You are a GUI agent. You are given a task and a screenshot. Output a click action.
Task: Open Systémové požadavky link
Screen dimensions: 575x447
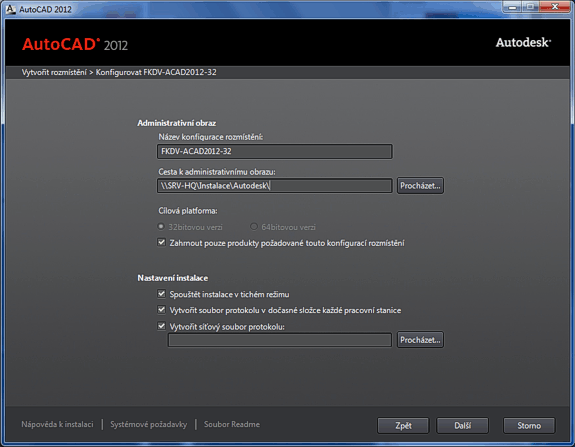(x=149, y=424)
